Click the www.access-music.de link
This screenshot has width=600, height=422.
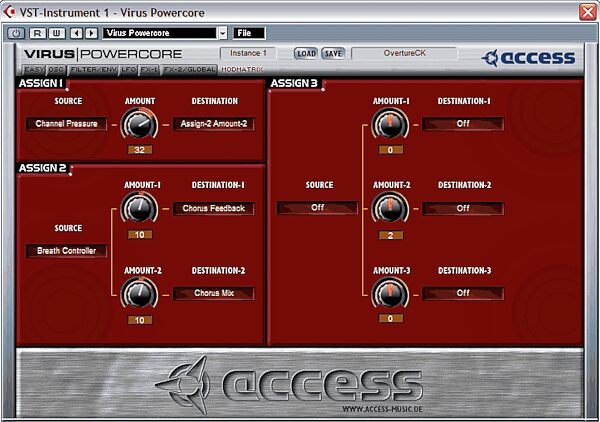click(382, 409)
